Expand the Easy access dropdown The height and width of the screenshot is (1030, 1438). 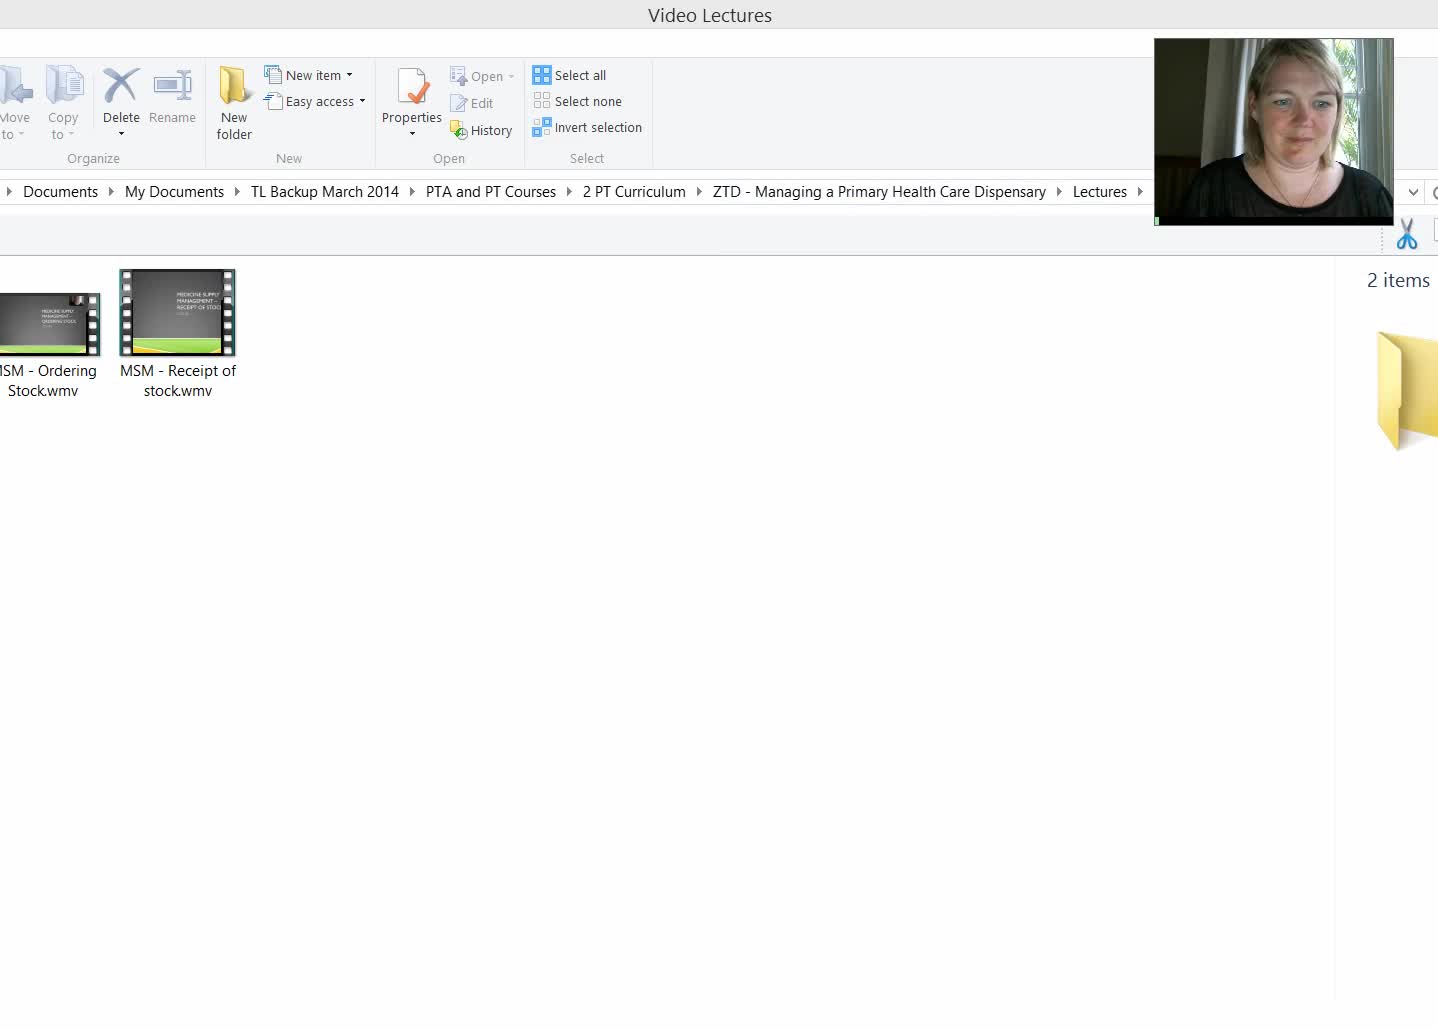362,101
